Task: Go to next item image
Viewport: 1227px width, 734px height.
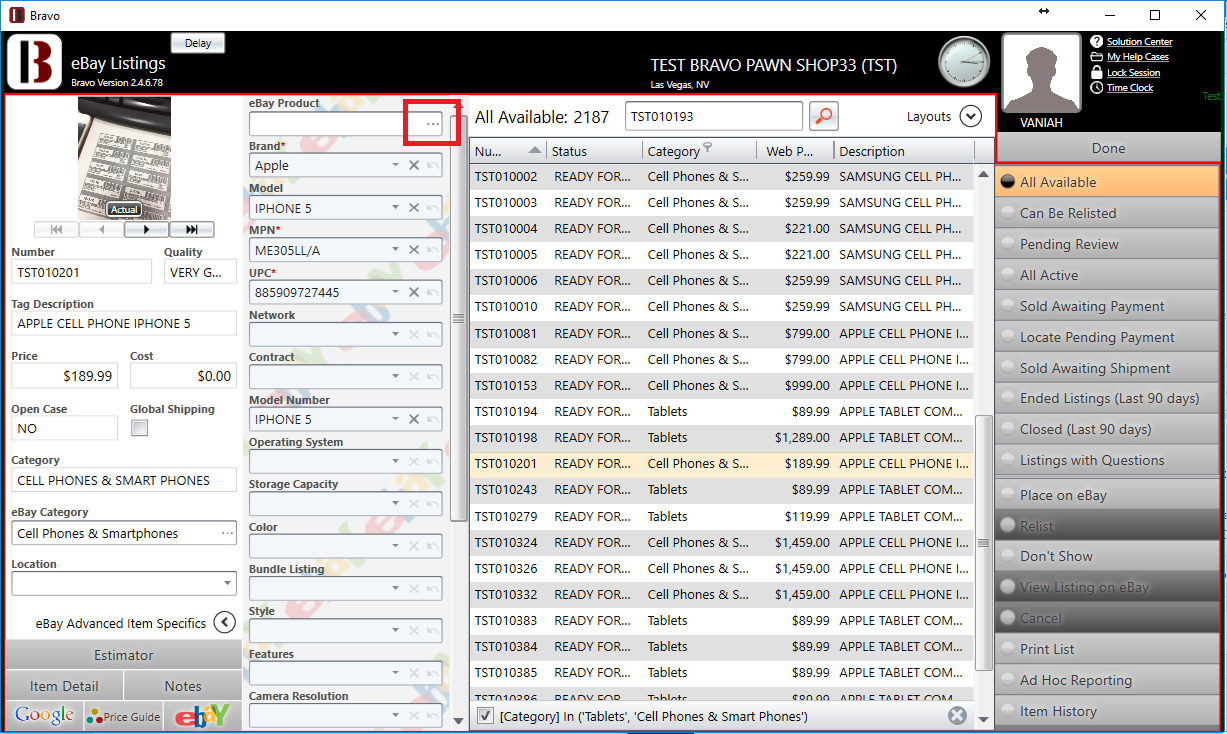Action: (x=147, y=229)
